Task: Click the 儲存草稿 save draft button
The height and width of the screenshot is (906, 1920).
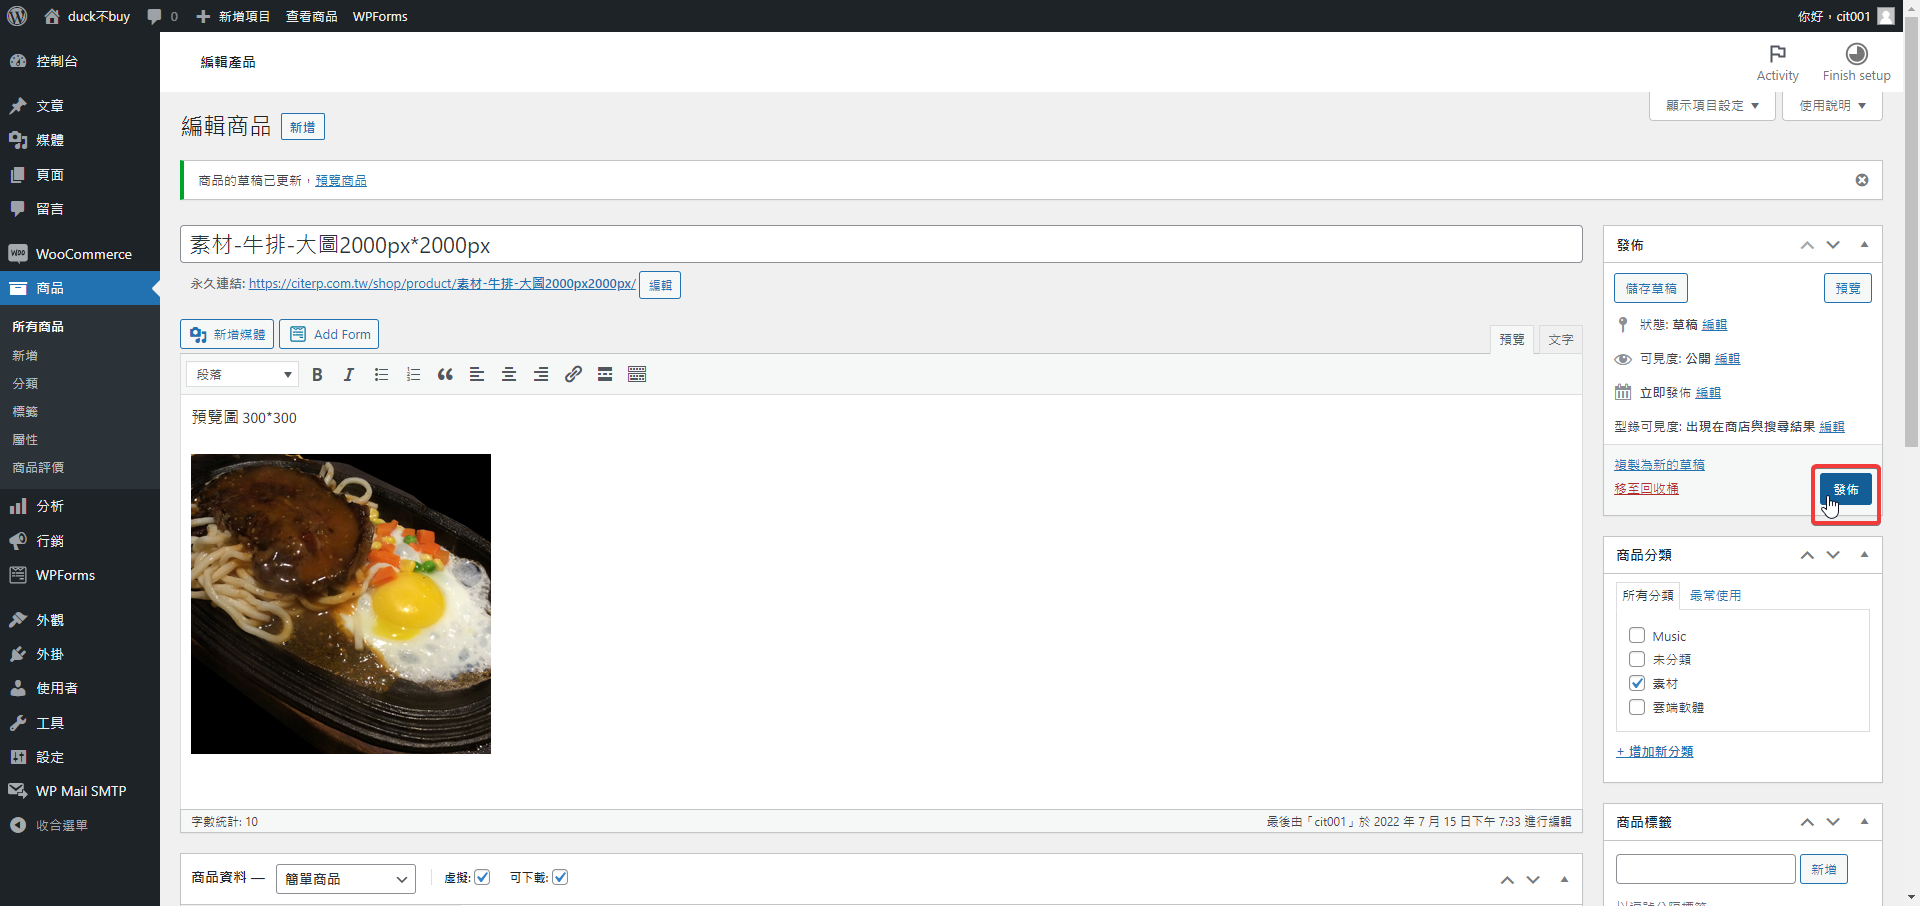Action: pyautogui.click(x=1650, y=288)
